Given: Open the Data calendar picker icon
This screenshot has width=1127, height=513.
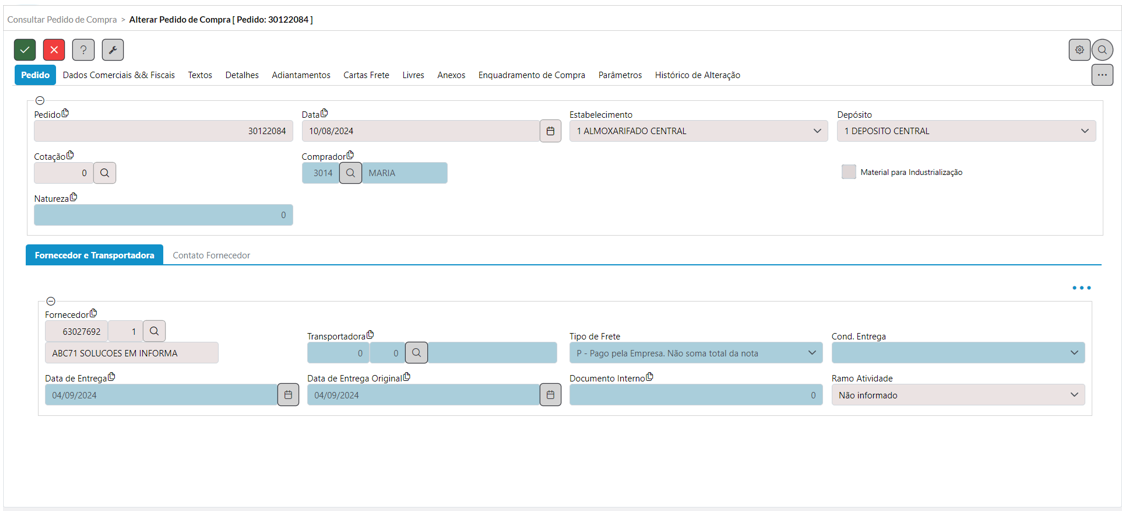Looking at the screenshot, I should [551, 131].
